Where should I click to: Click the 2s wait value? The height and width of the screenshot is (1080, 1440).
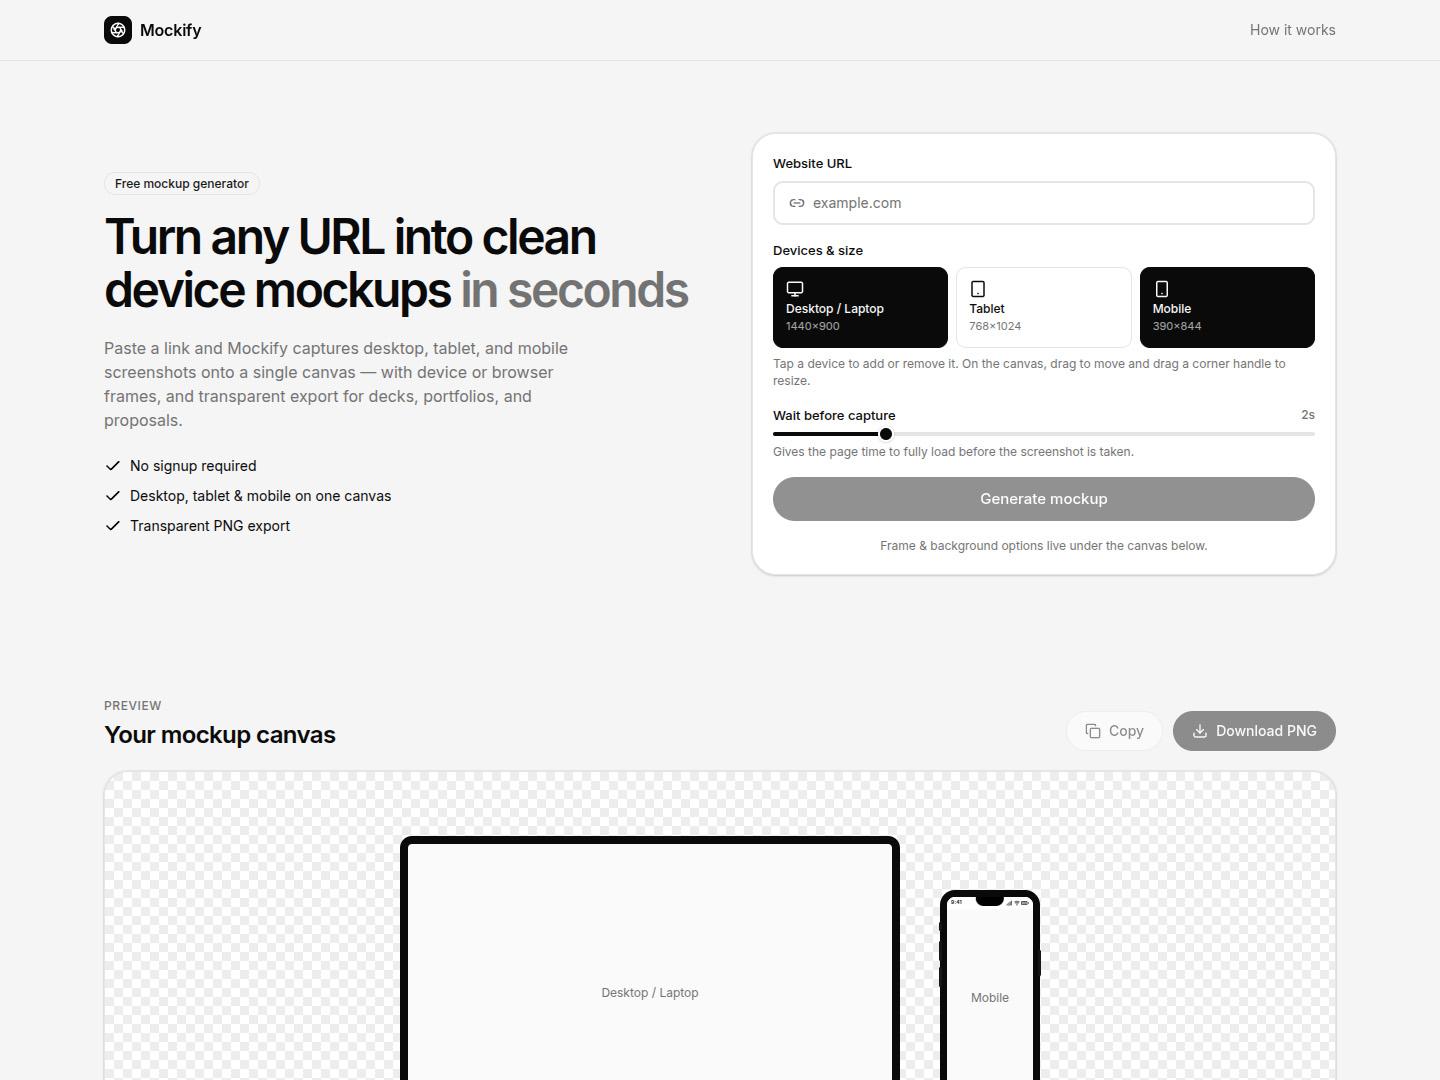(x=1308, y=415)
